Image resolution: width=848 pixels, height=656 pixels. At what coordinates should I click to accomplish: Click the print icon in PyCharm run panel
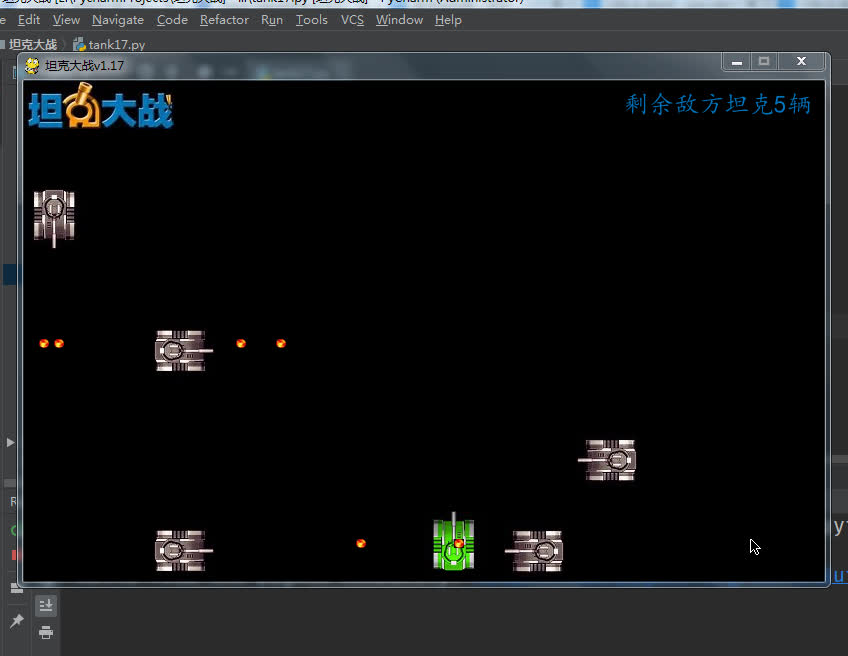click(46, 632)
